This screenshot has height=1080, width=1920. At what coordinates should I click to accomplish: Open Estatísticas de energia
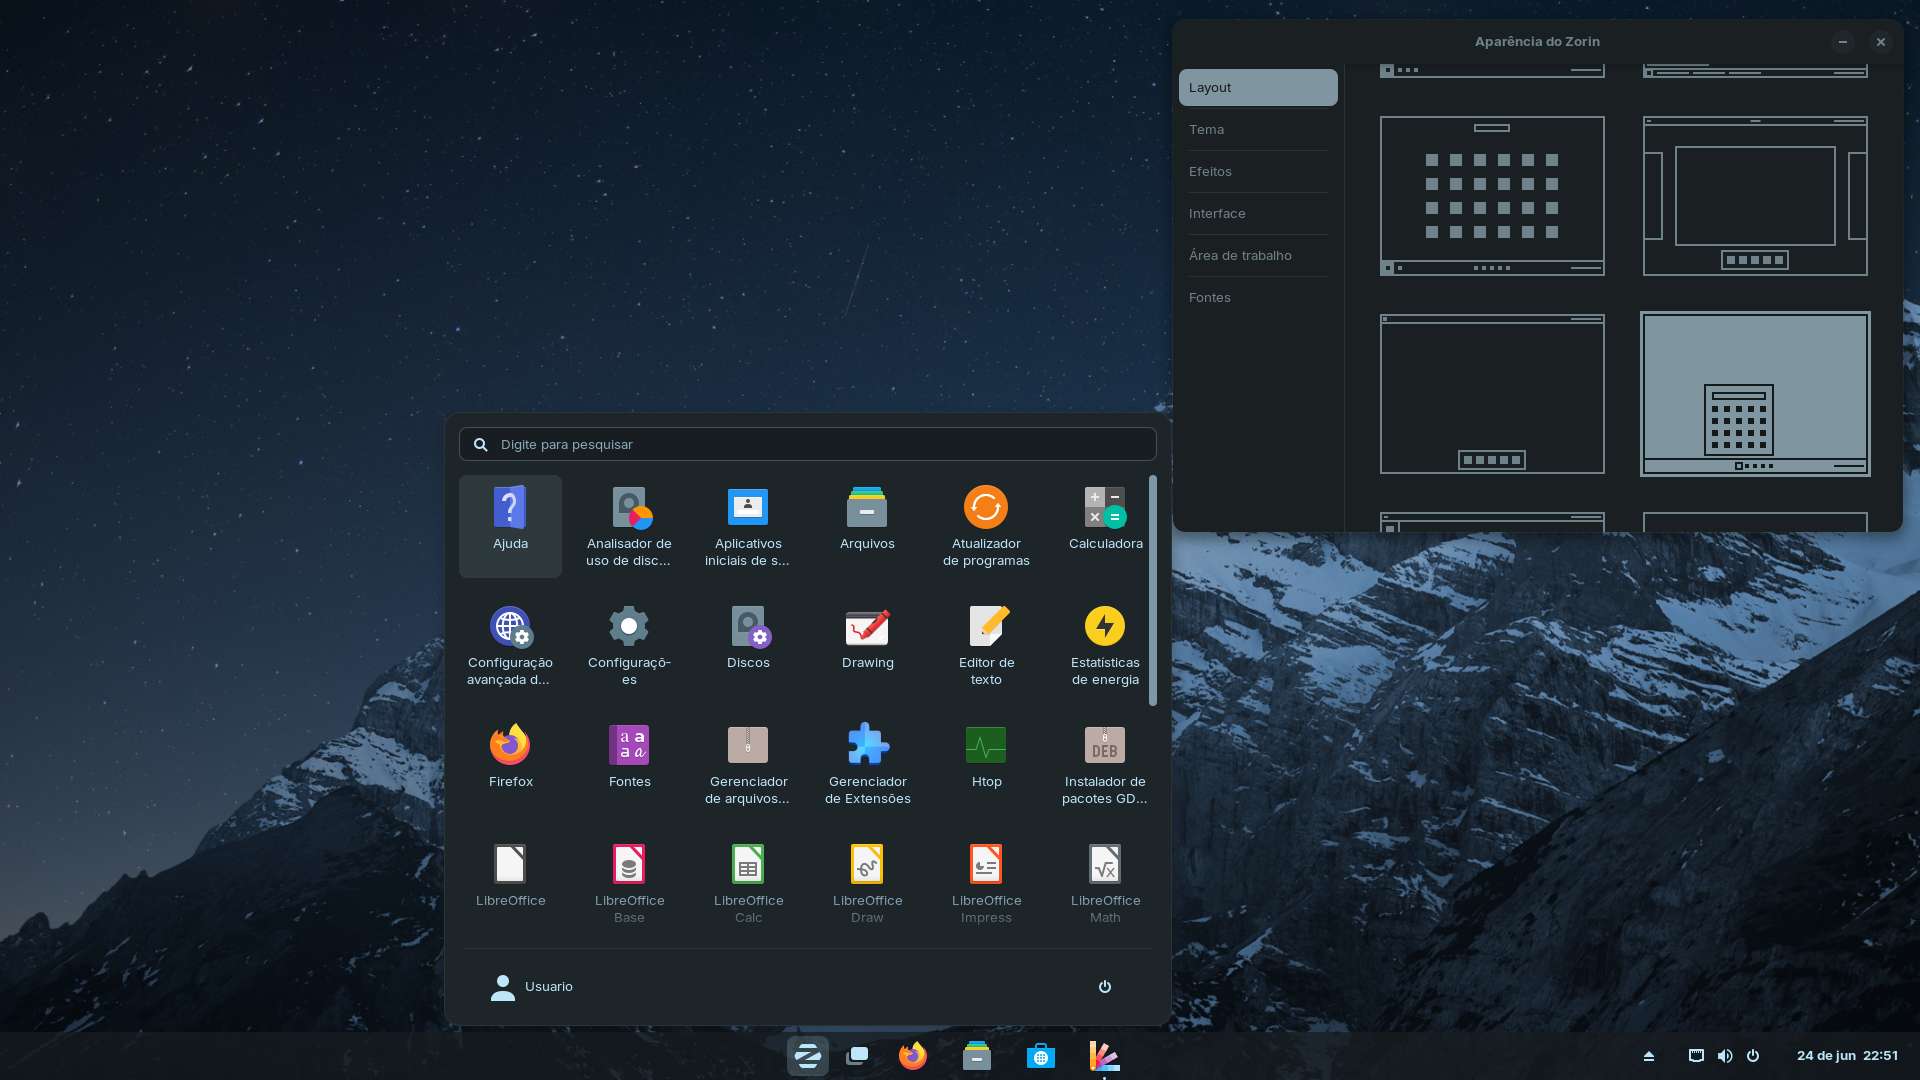point(1105,645)
